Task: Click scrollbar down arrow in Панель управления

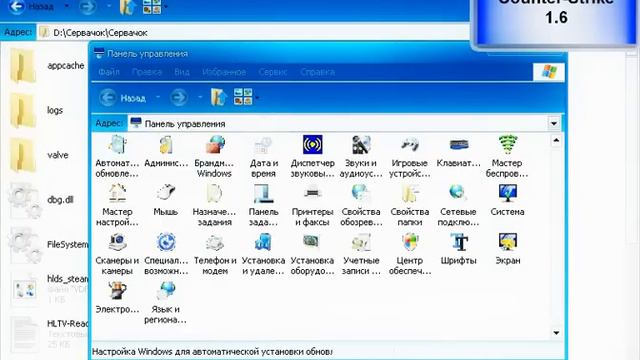Action: [556, 333]
